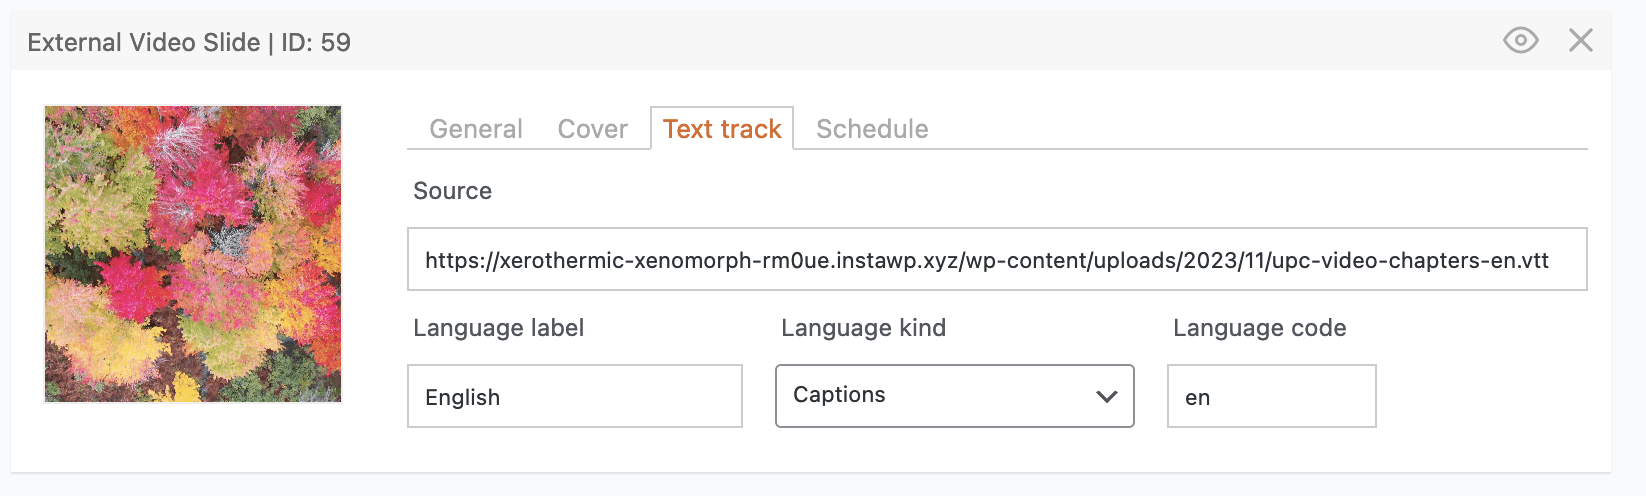Click the autumn forest slide thumbnail

pos(193,254)
